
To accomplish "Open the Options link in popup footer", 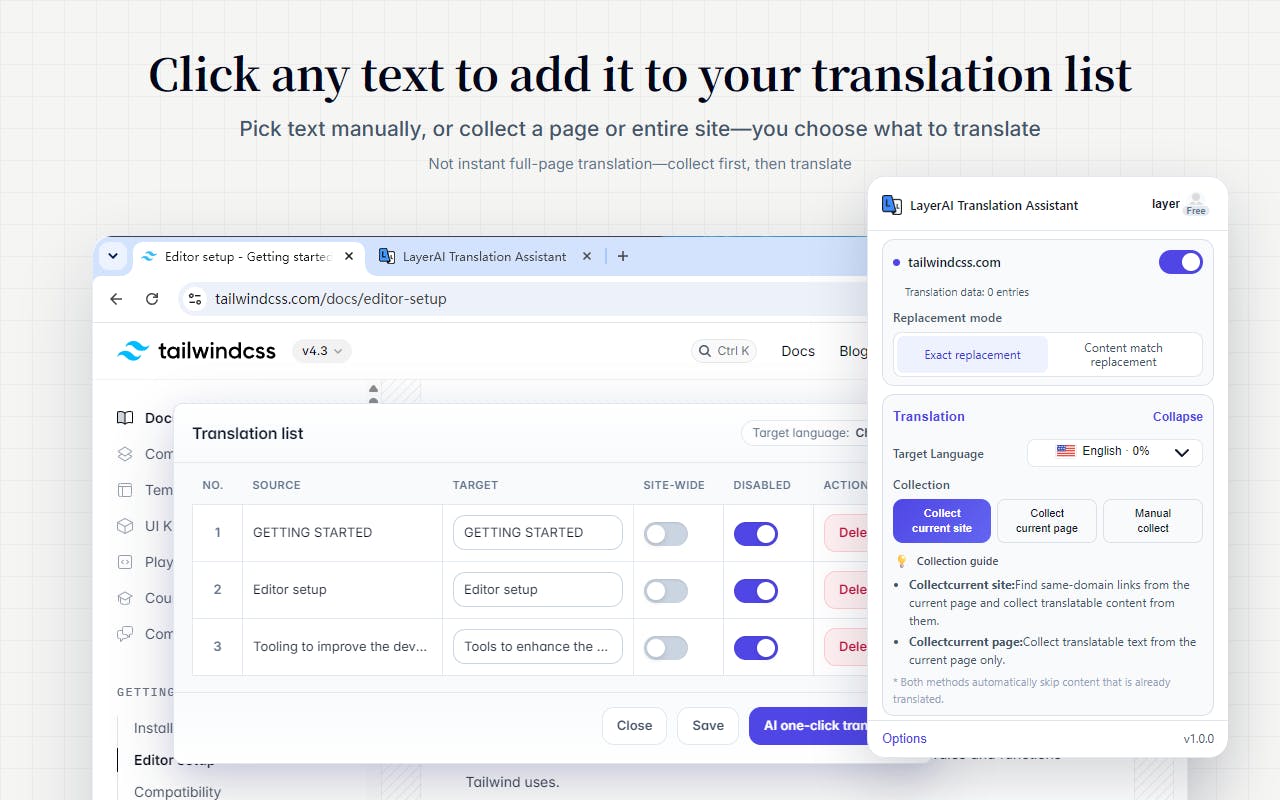I will [904, 739].
